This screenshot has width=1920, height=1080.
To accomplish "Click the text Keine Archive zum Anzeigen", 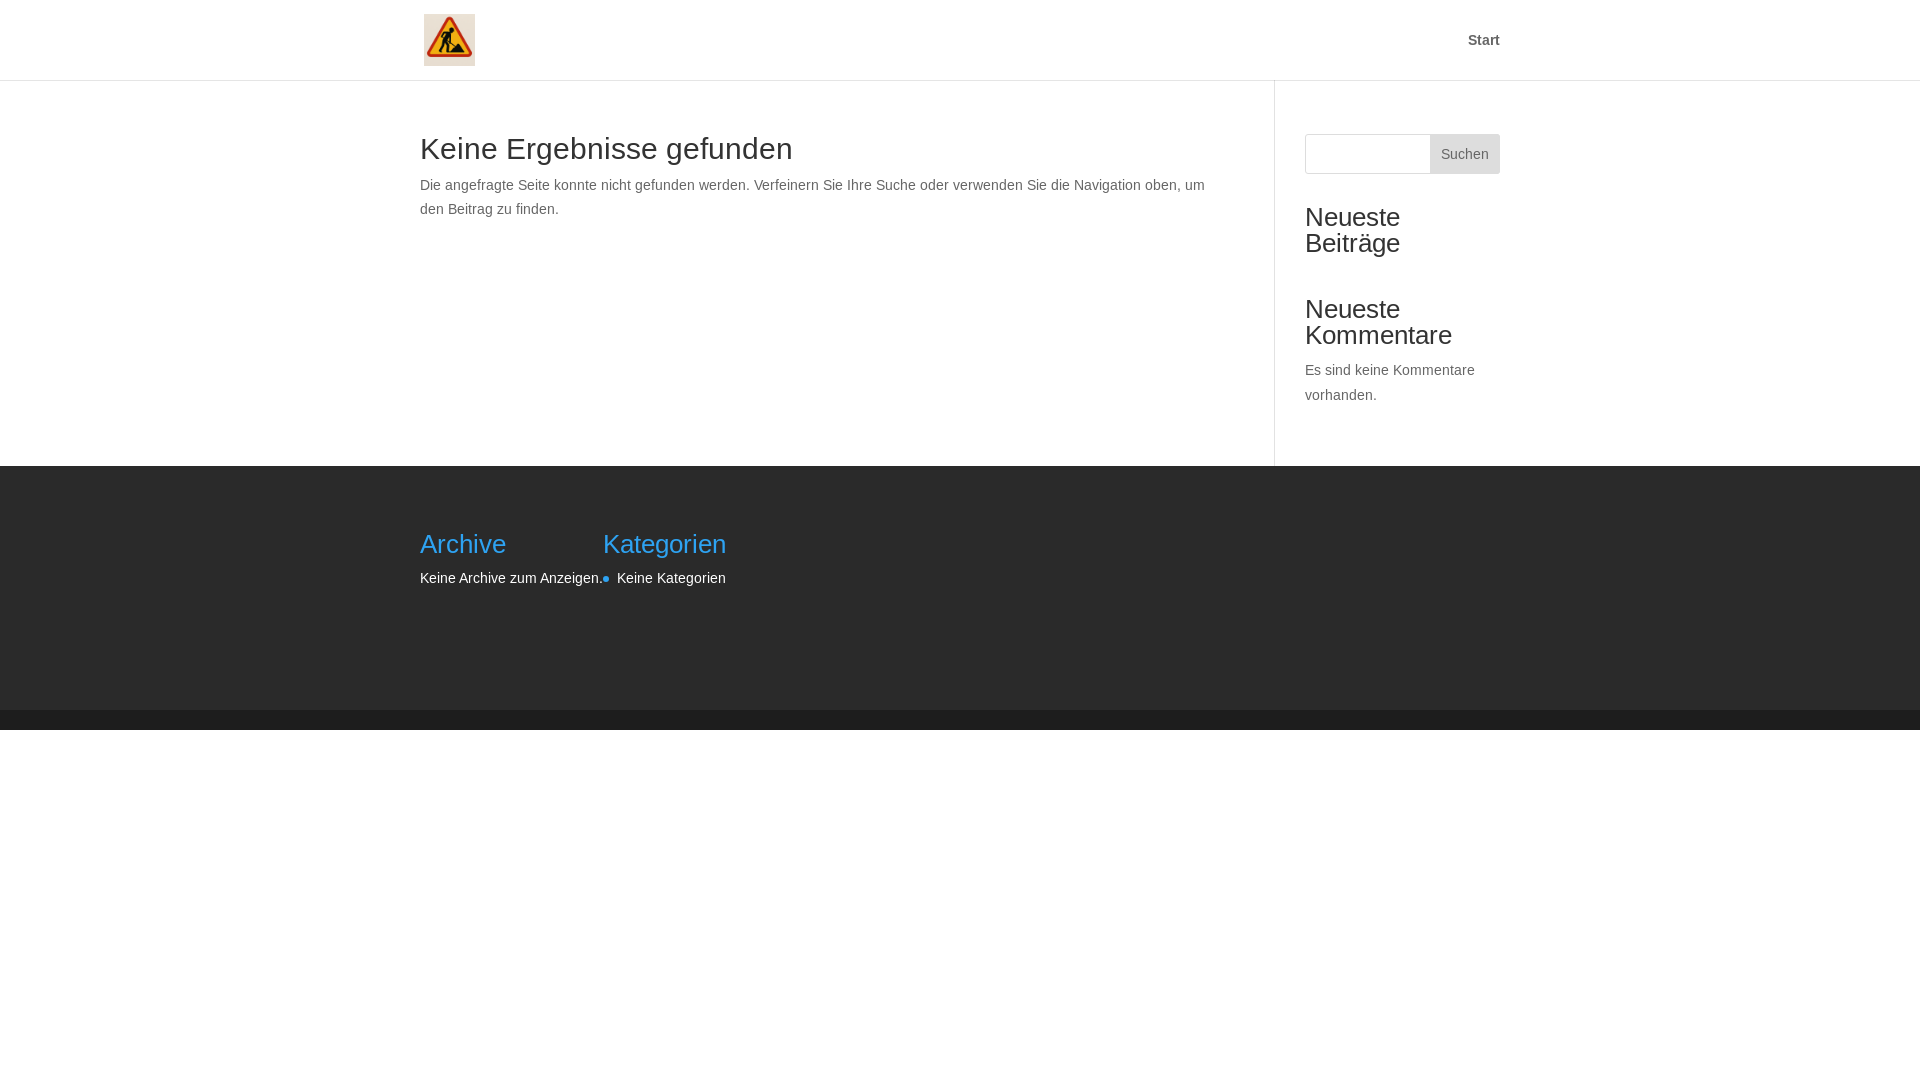I will (511, 578).
